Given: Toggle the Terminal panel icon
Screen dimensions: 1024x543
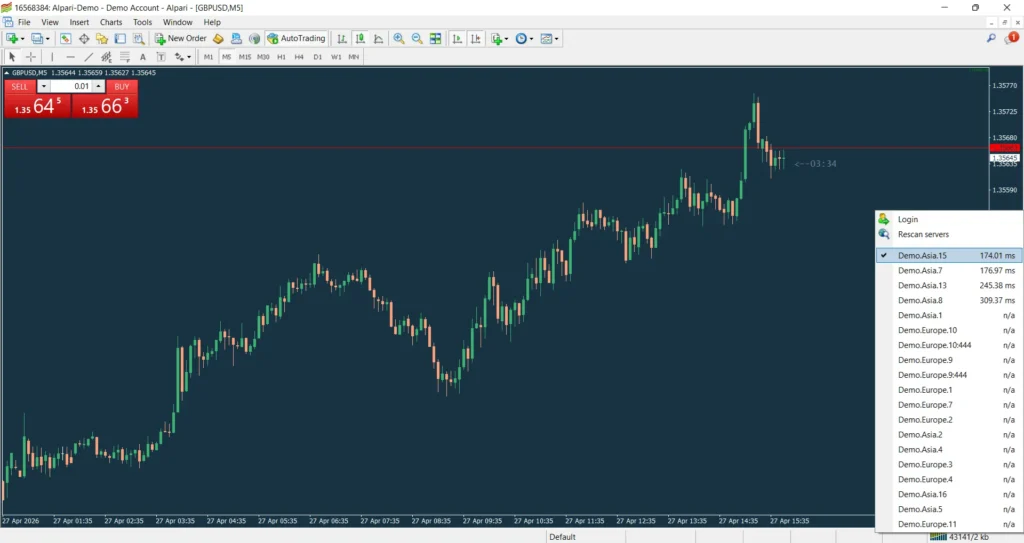Looking at the screenshot, I should coord(120,39).
